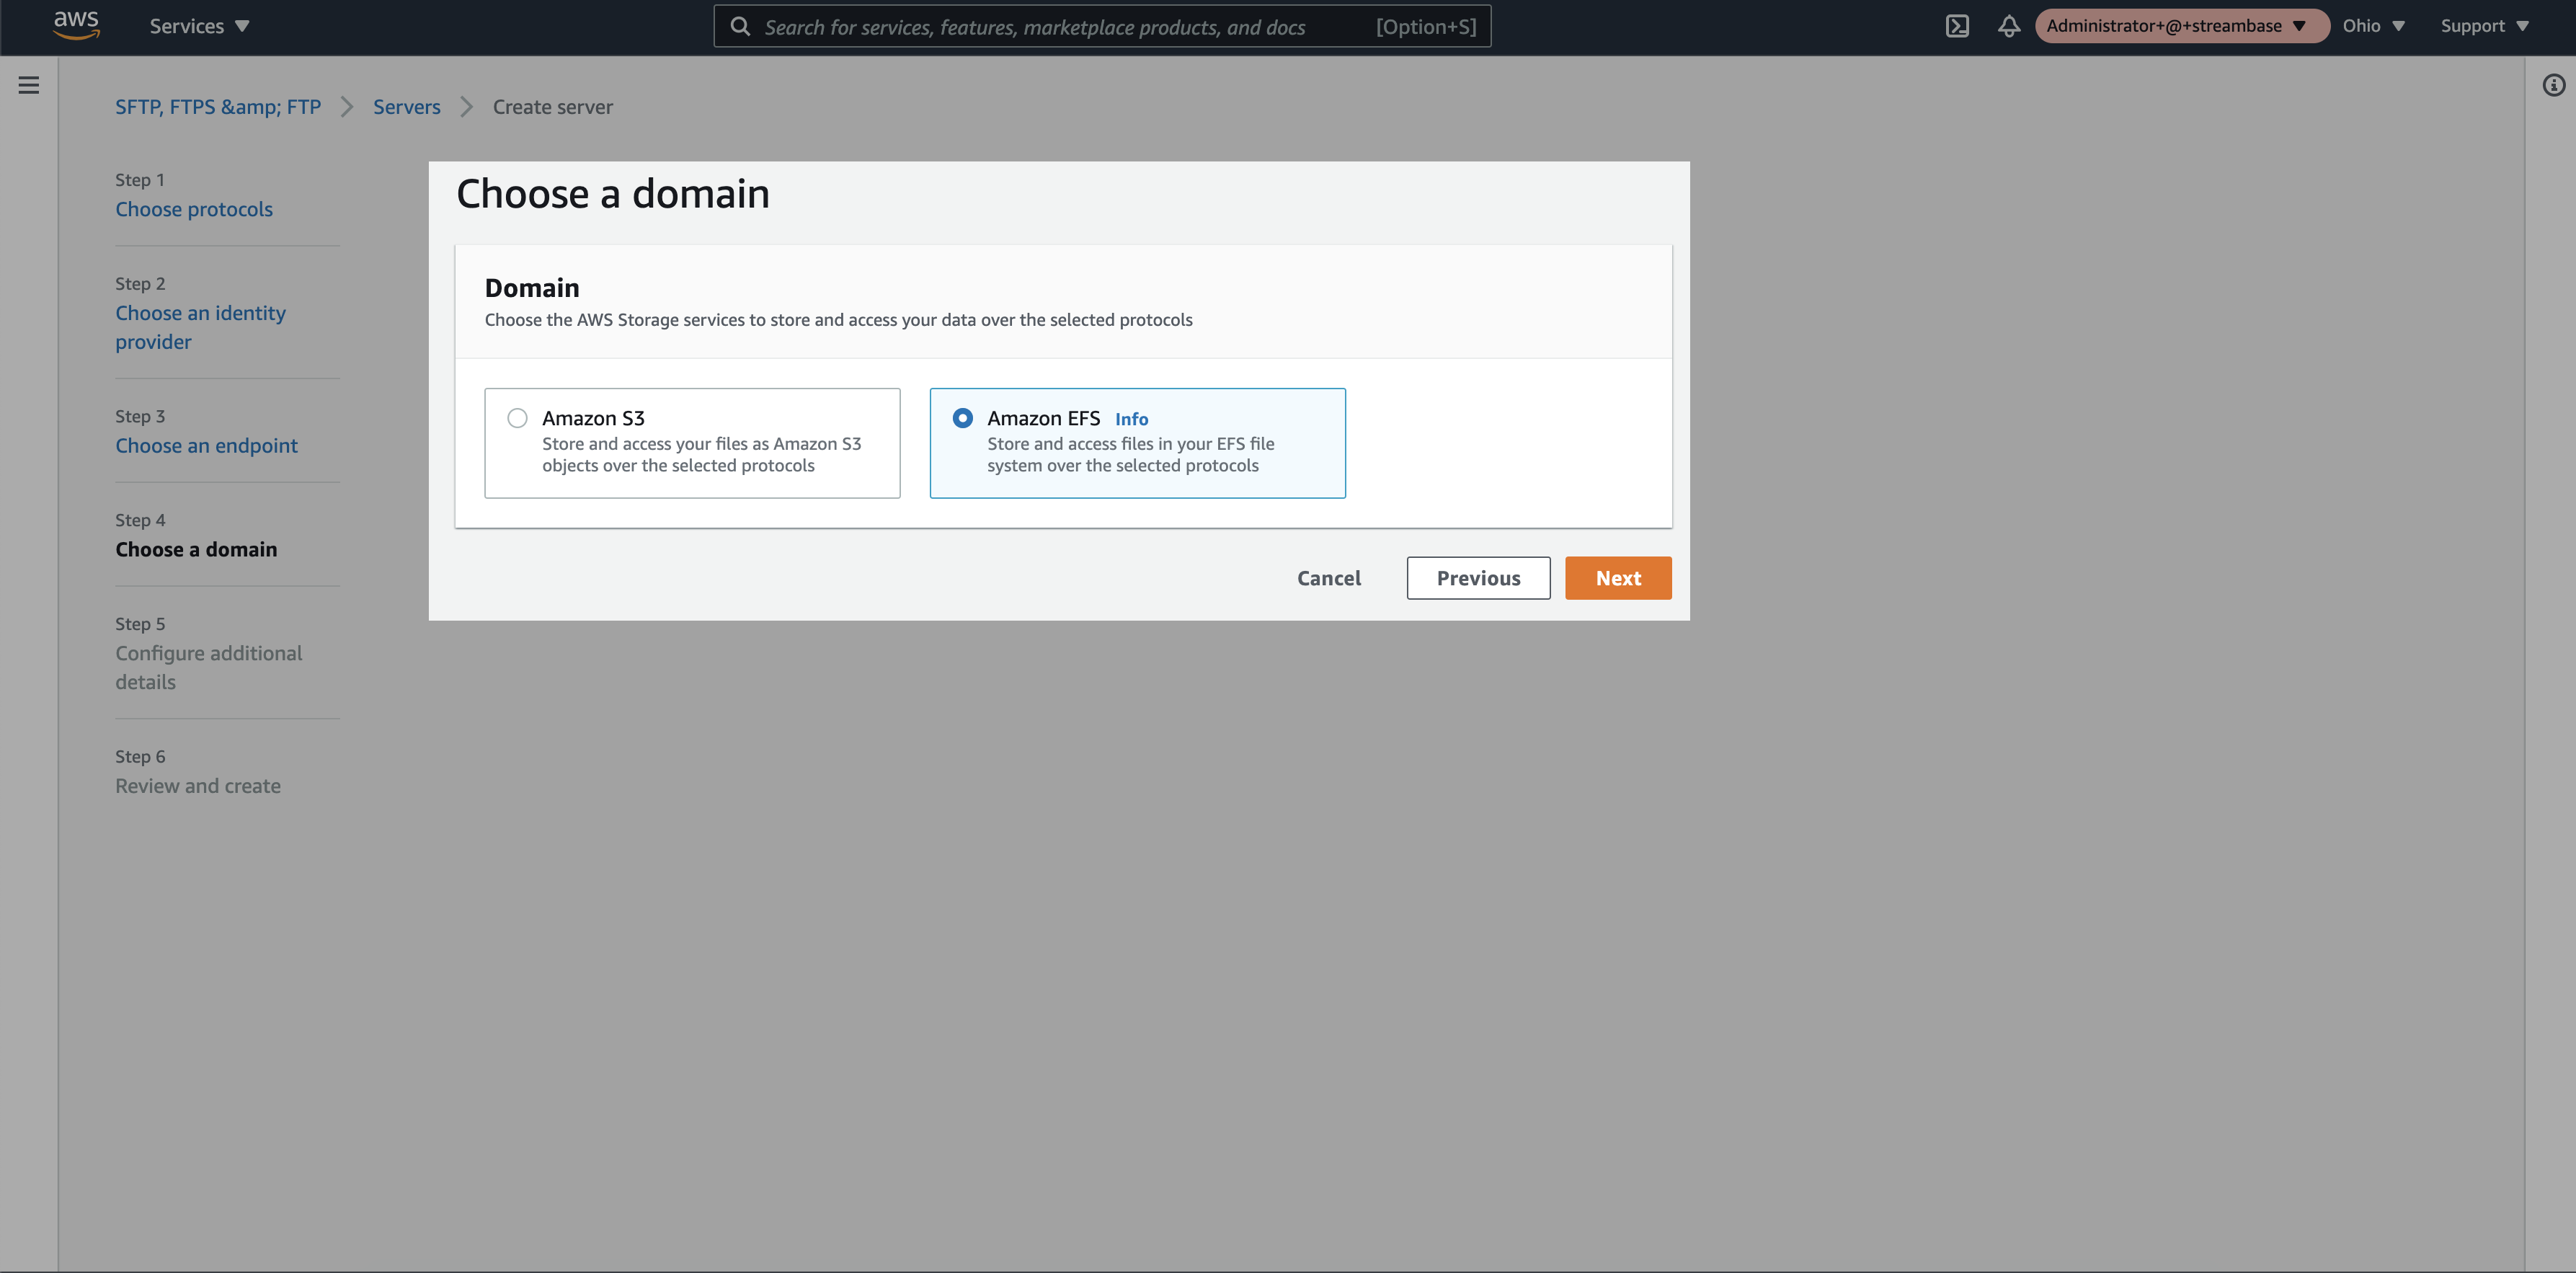Select the Amazon S3 radio button

click(x=517, y=418)
